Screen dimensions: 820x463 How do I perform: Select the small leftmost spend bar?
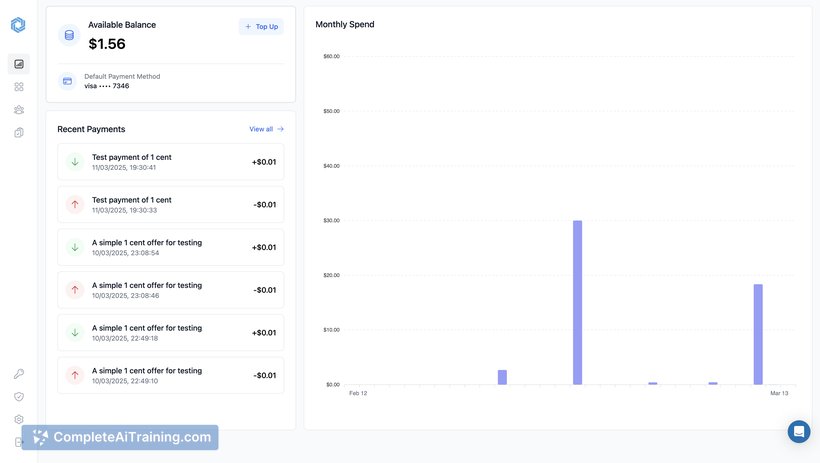502,377
